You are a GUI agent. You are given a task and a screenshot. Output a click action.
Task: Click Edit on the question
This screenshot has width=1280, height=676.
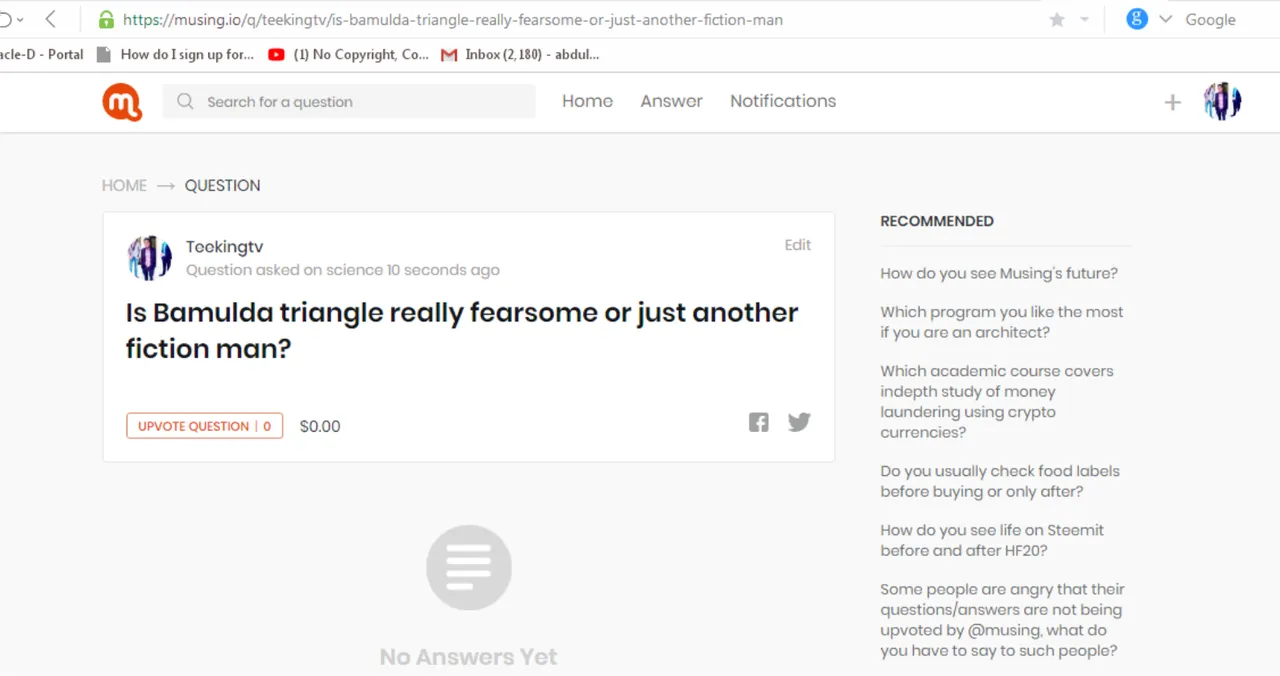[x=797, y=245]
